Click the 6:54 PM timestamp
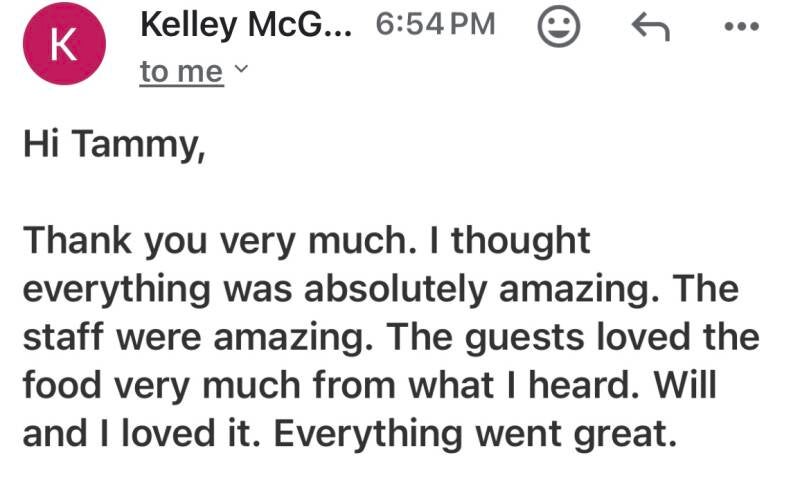The image size is (800, 480). [x=435, y=26]
